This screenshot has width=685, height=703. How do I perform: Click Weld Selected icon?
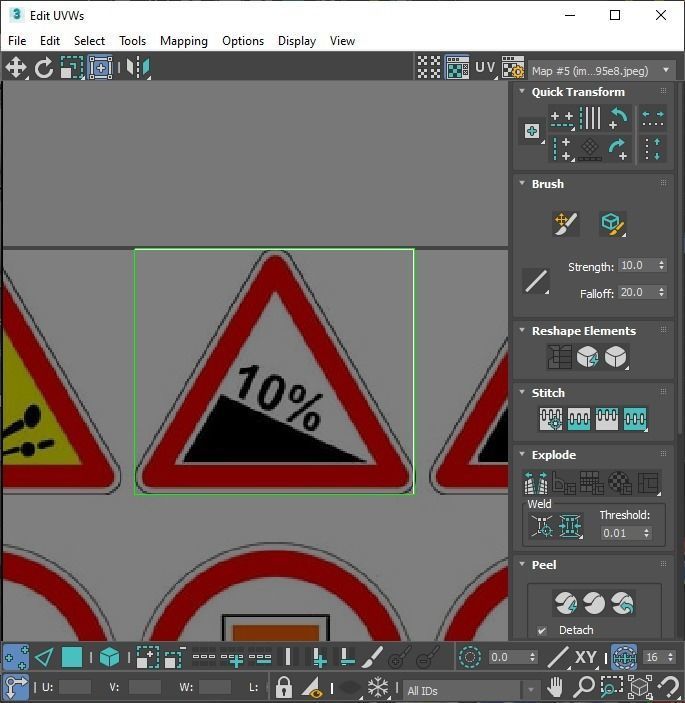570,525
